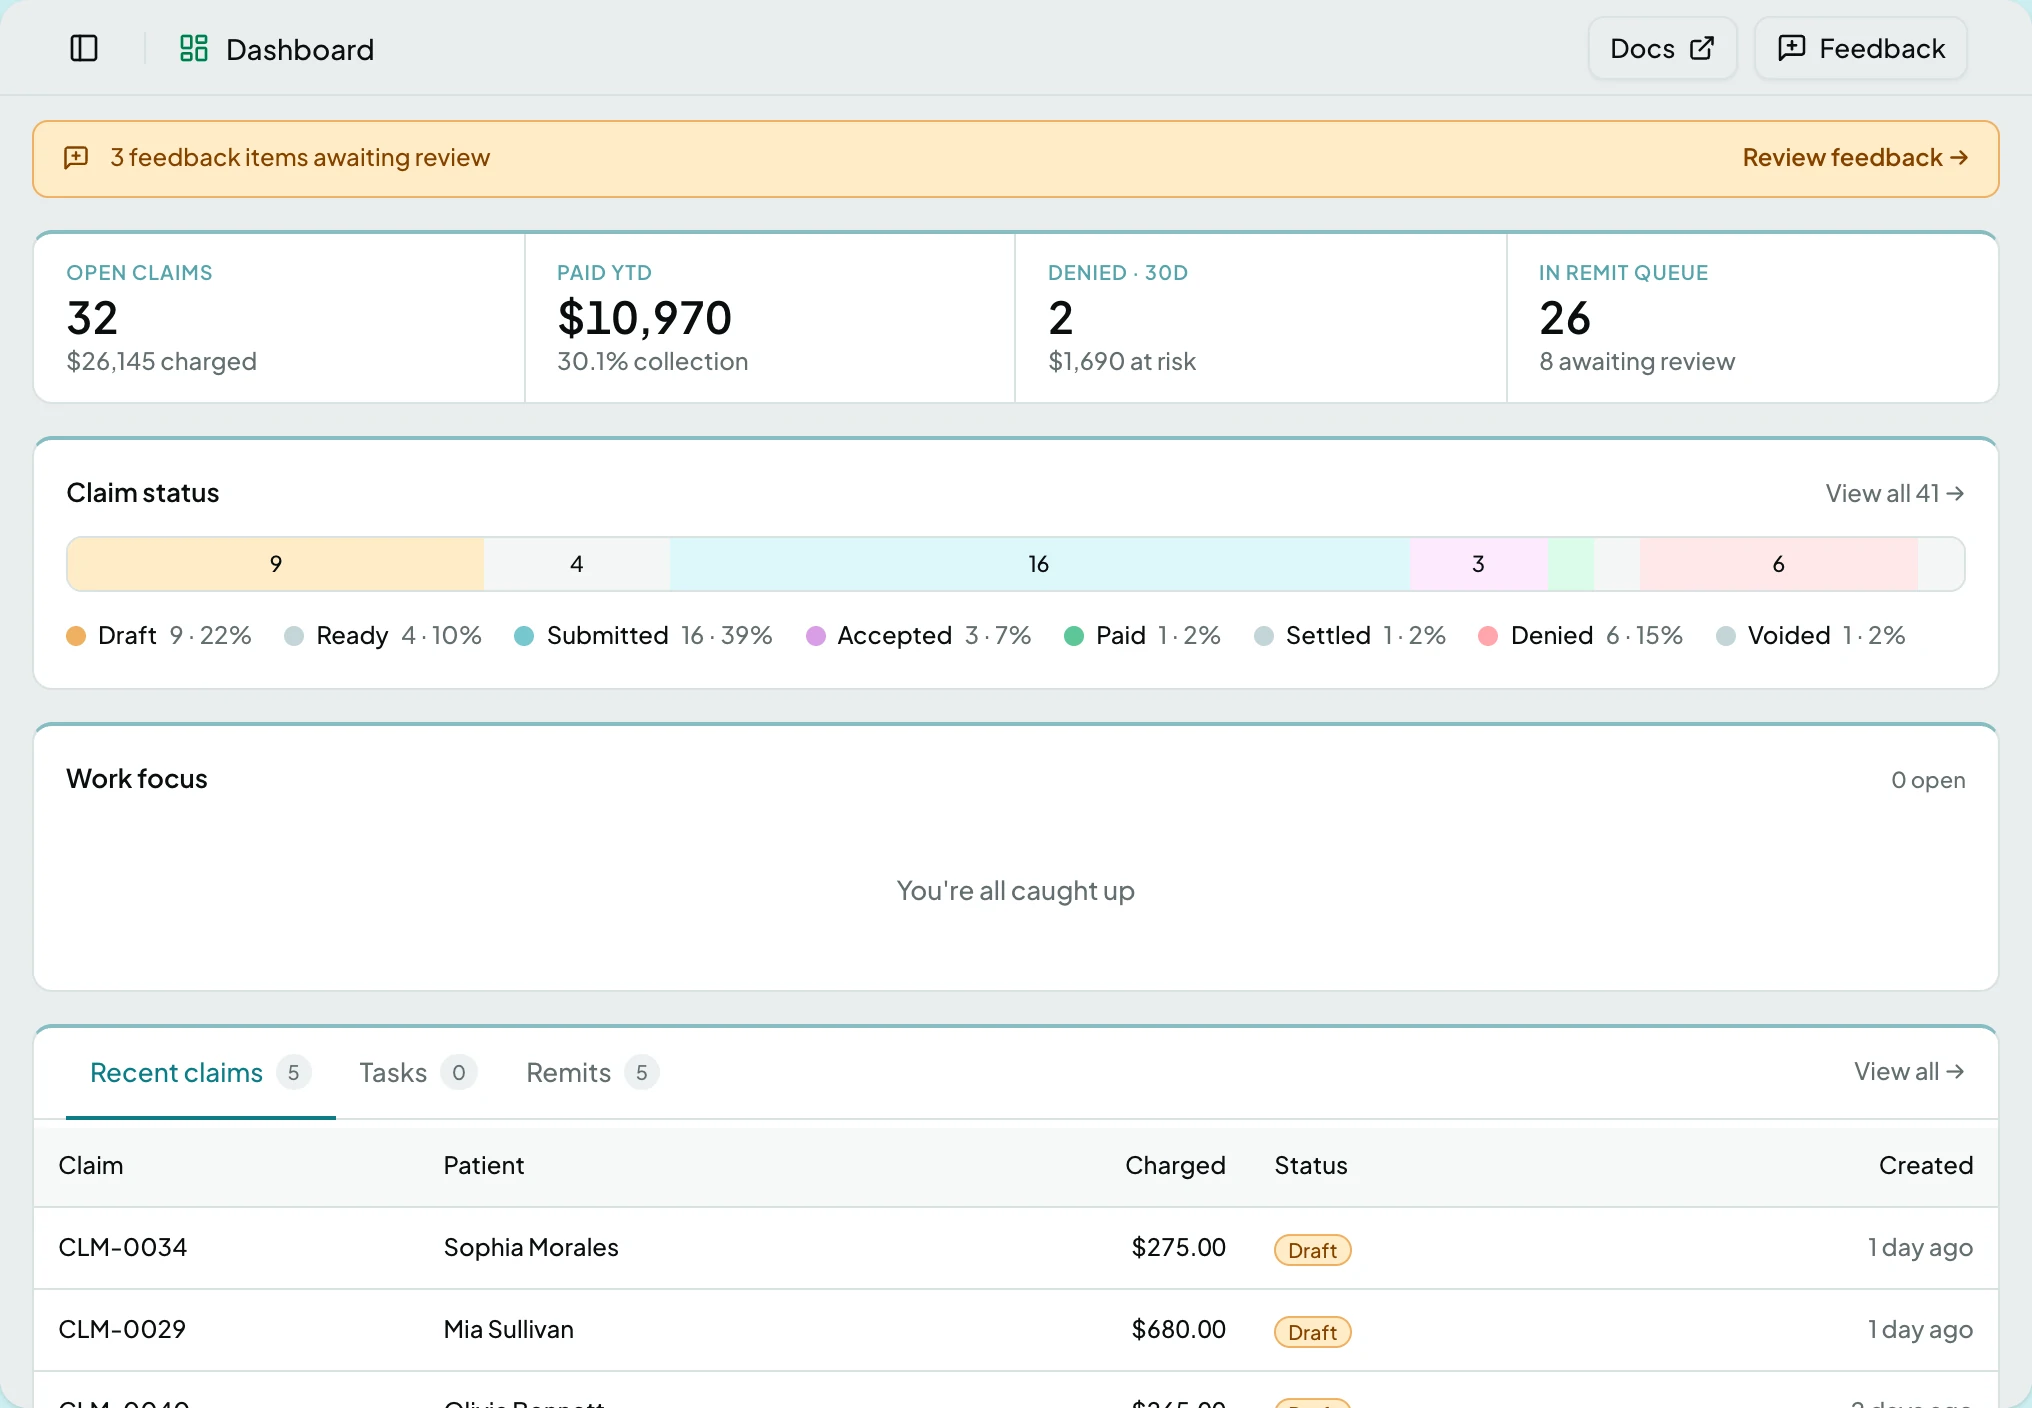The width and height of the screenshot is (2032, 1408).
Task: Click patient Sophia Morales
Action: (531, 1248)
